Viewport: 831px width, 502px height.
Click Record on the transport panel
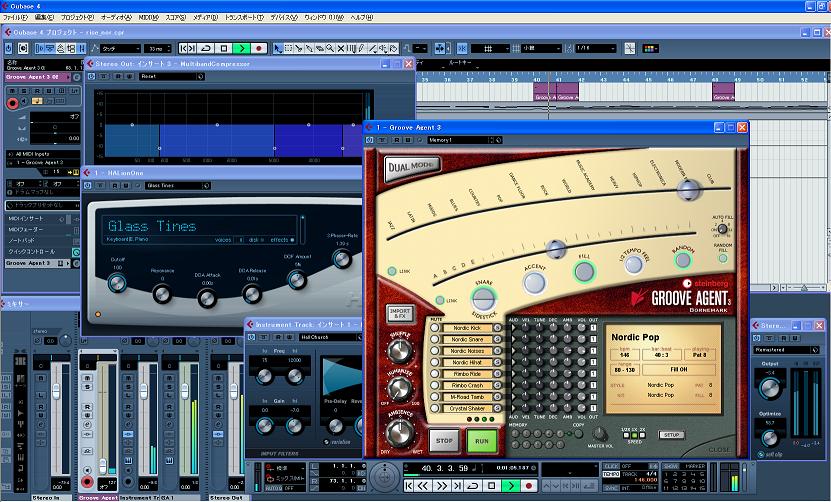529,486
